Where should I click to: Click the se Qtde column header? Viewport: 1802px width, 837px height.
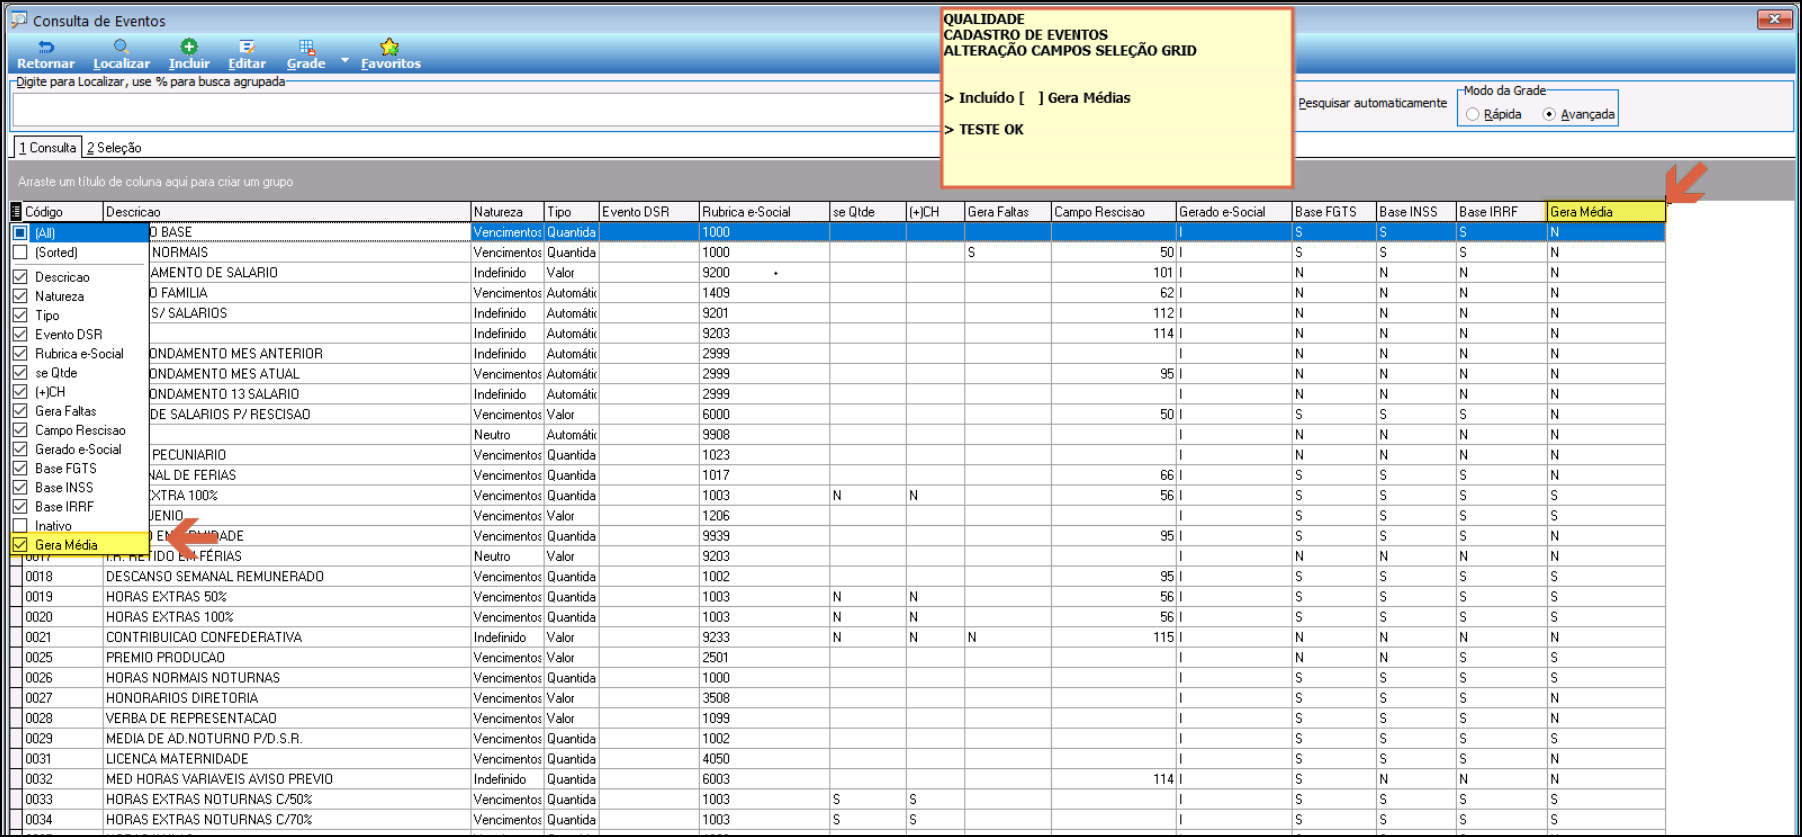[x=868, y=212]
